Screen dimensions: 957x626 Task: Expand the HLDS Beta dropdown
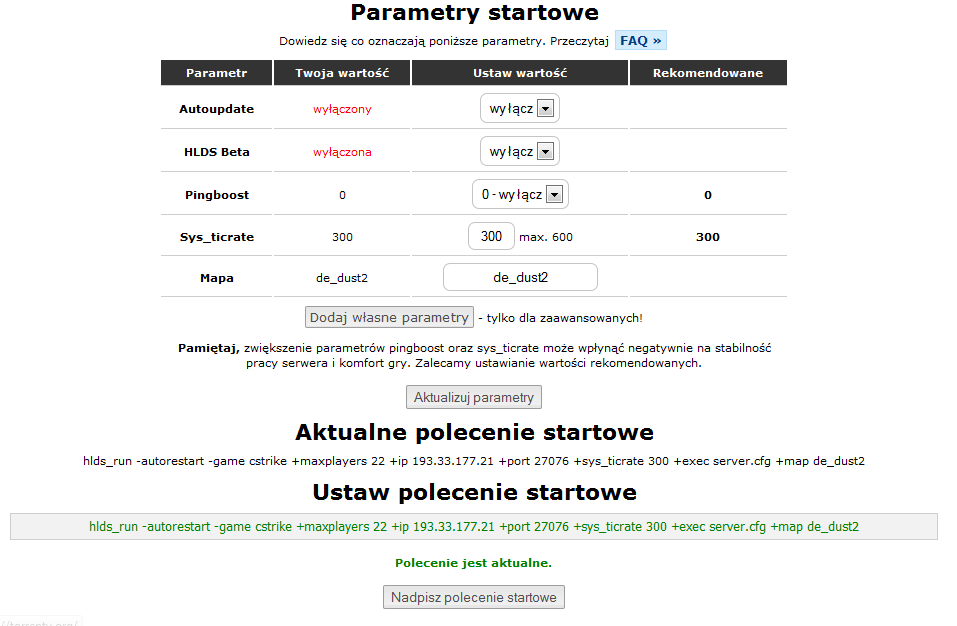pyautogui.click(x=520, y=152)
